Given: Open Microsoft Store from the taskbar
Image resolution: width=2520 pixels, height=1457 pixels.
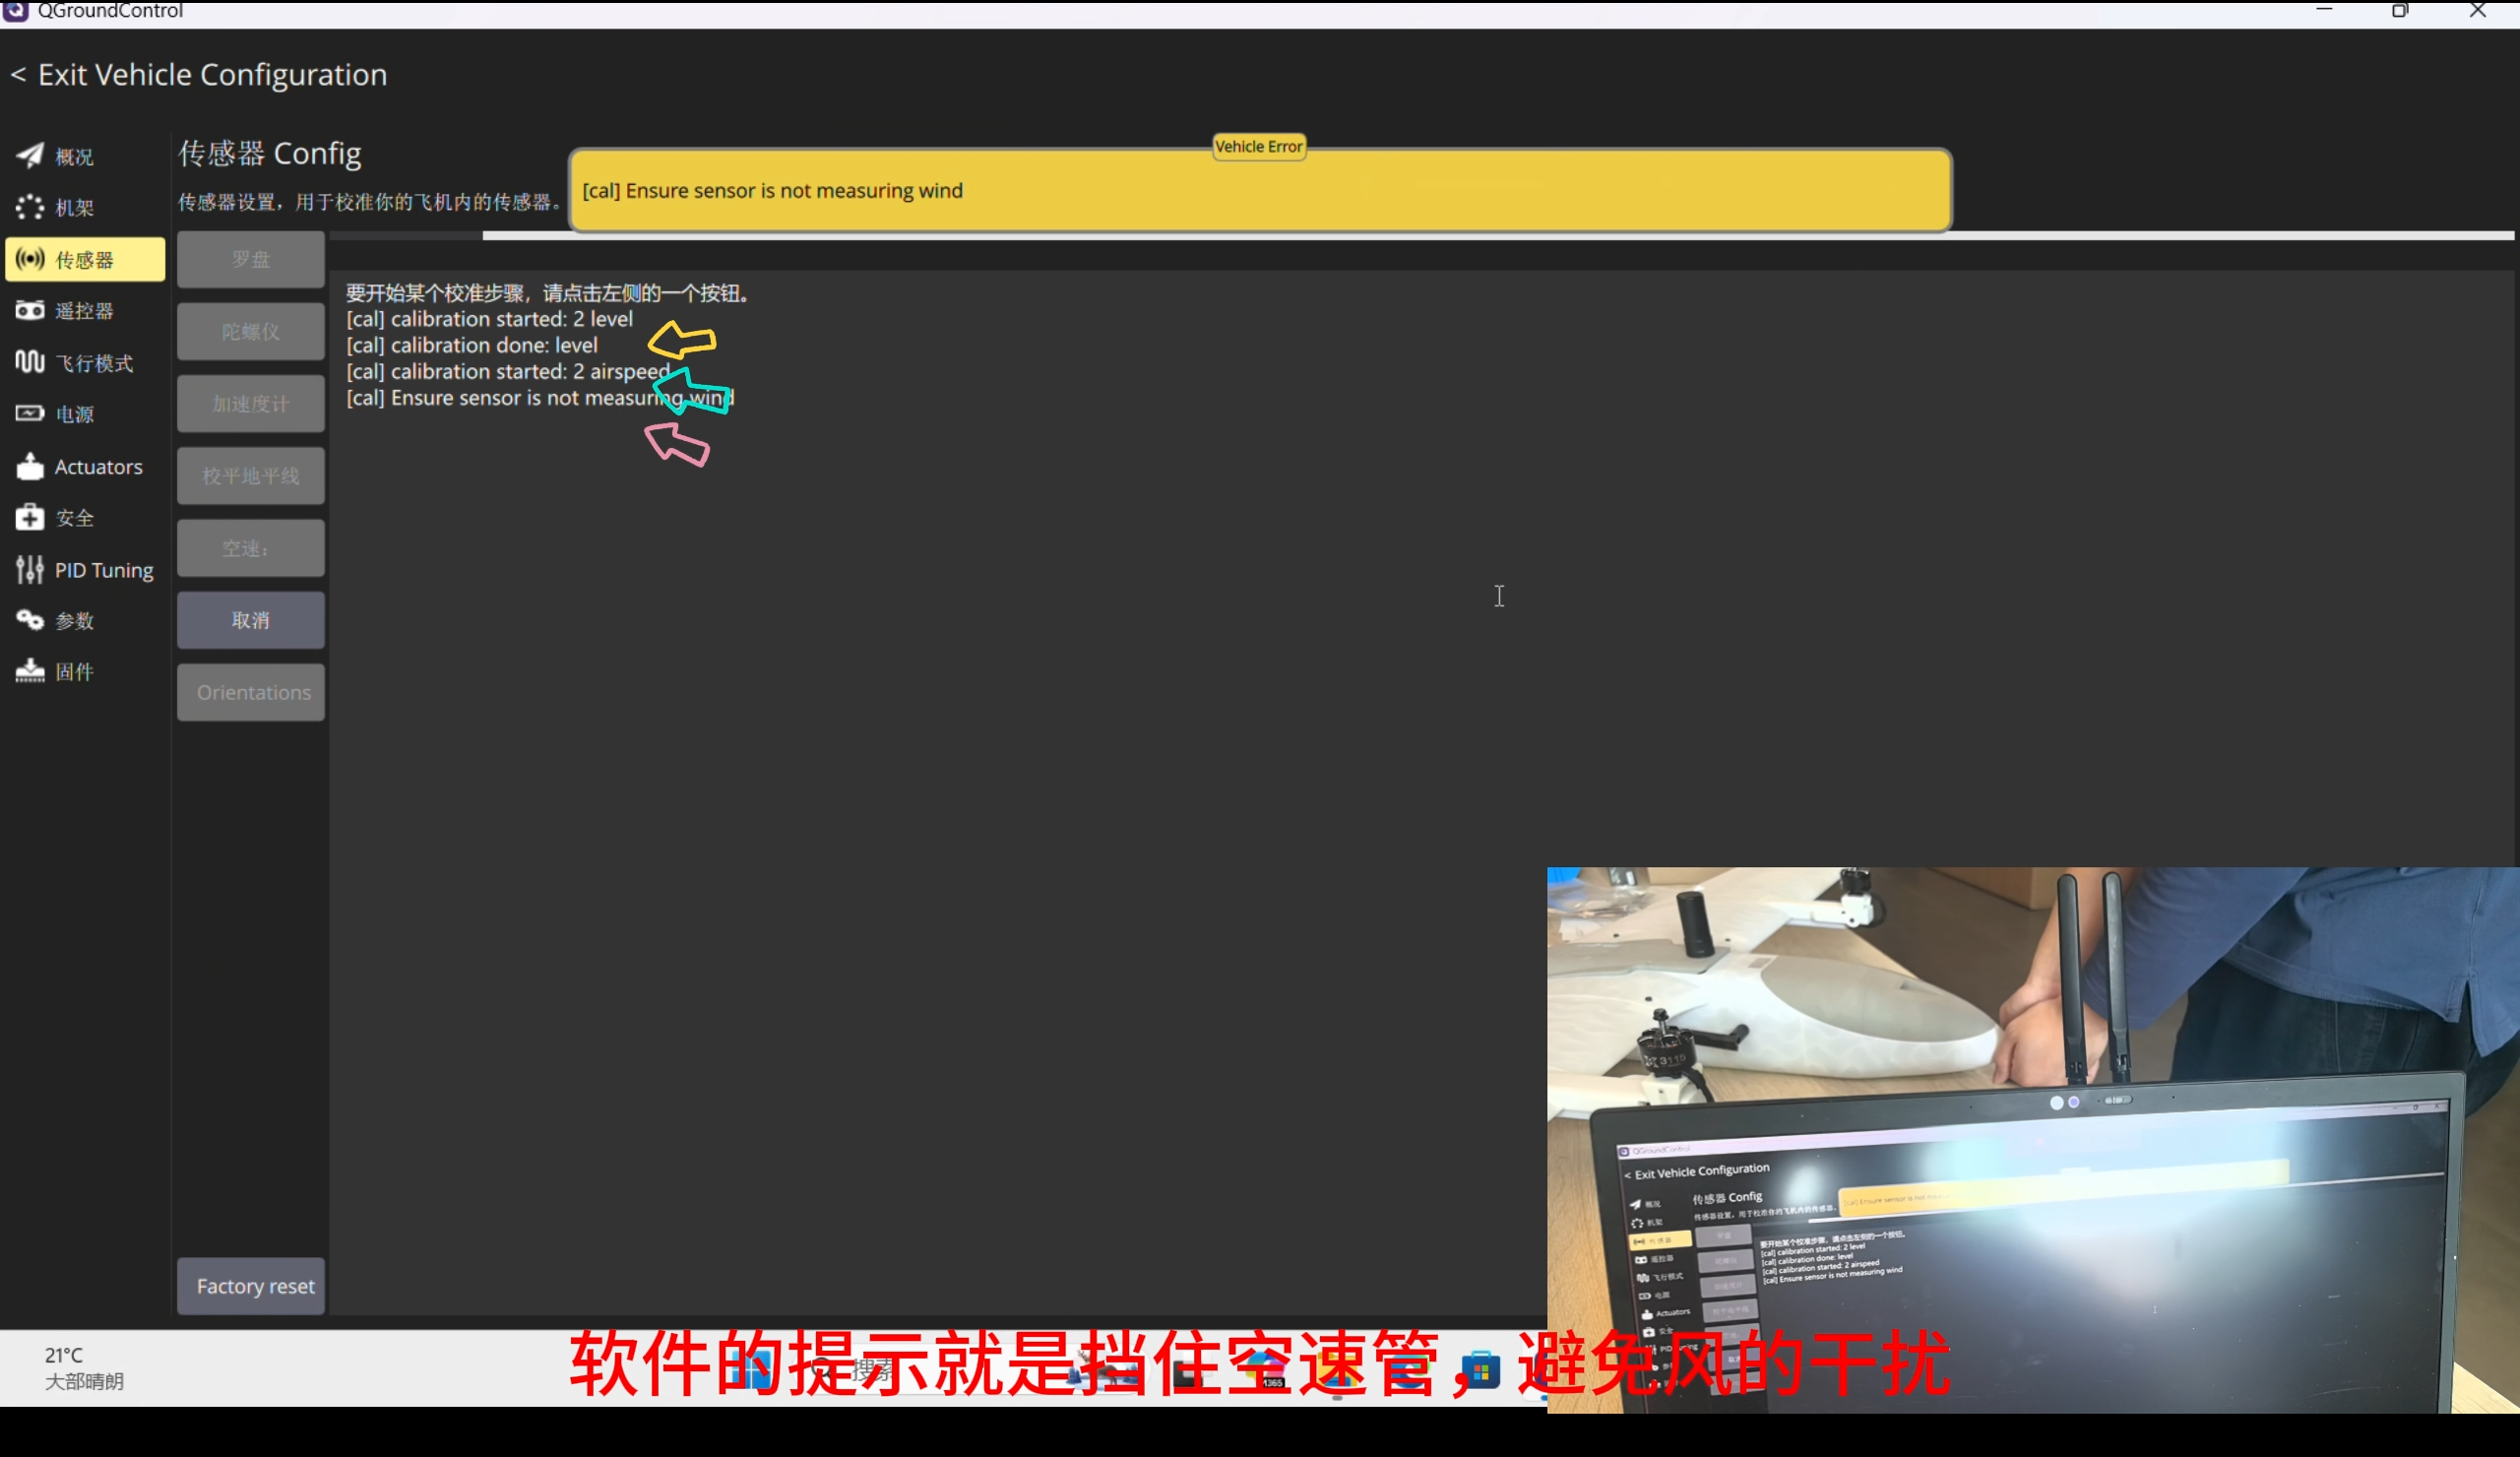Looking at the screenshot, I should coord(1480,1369).
